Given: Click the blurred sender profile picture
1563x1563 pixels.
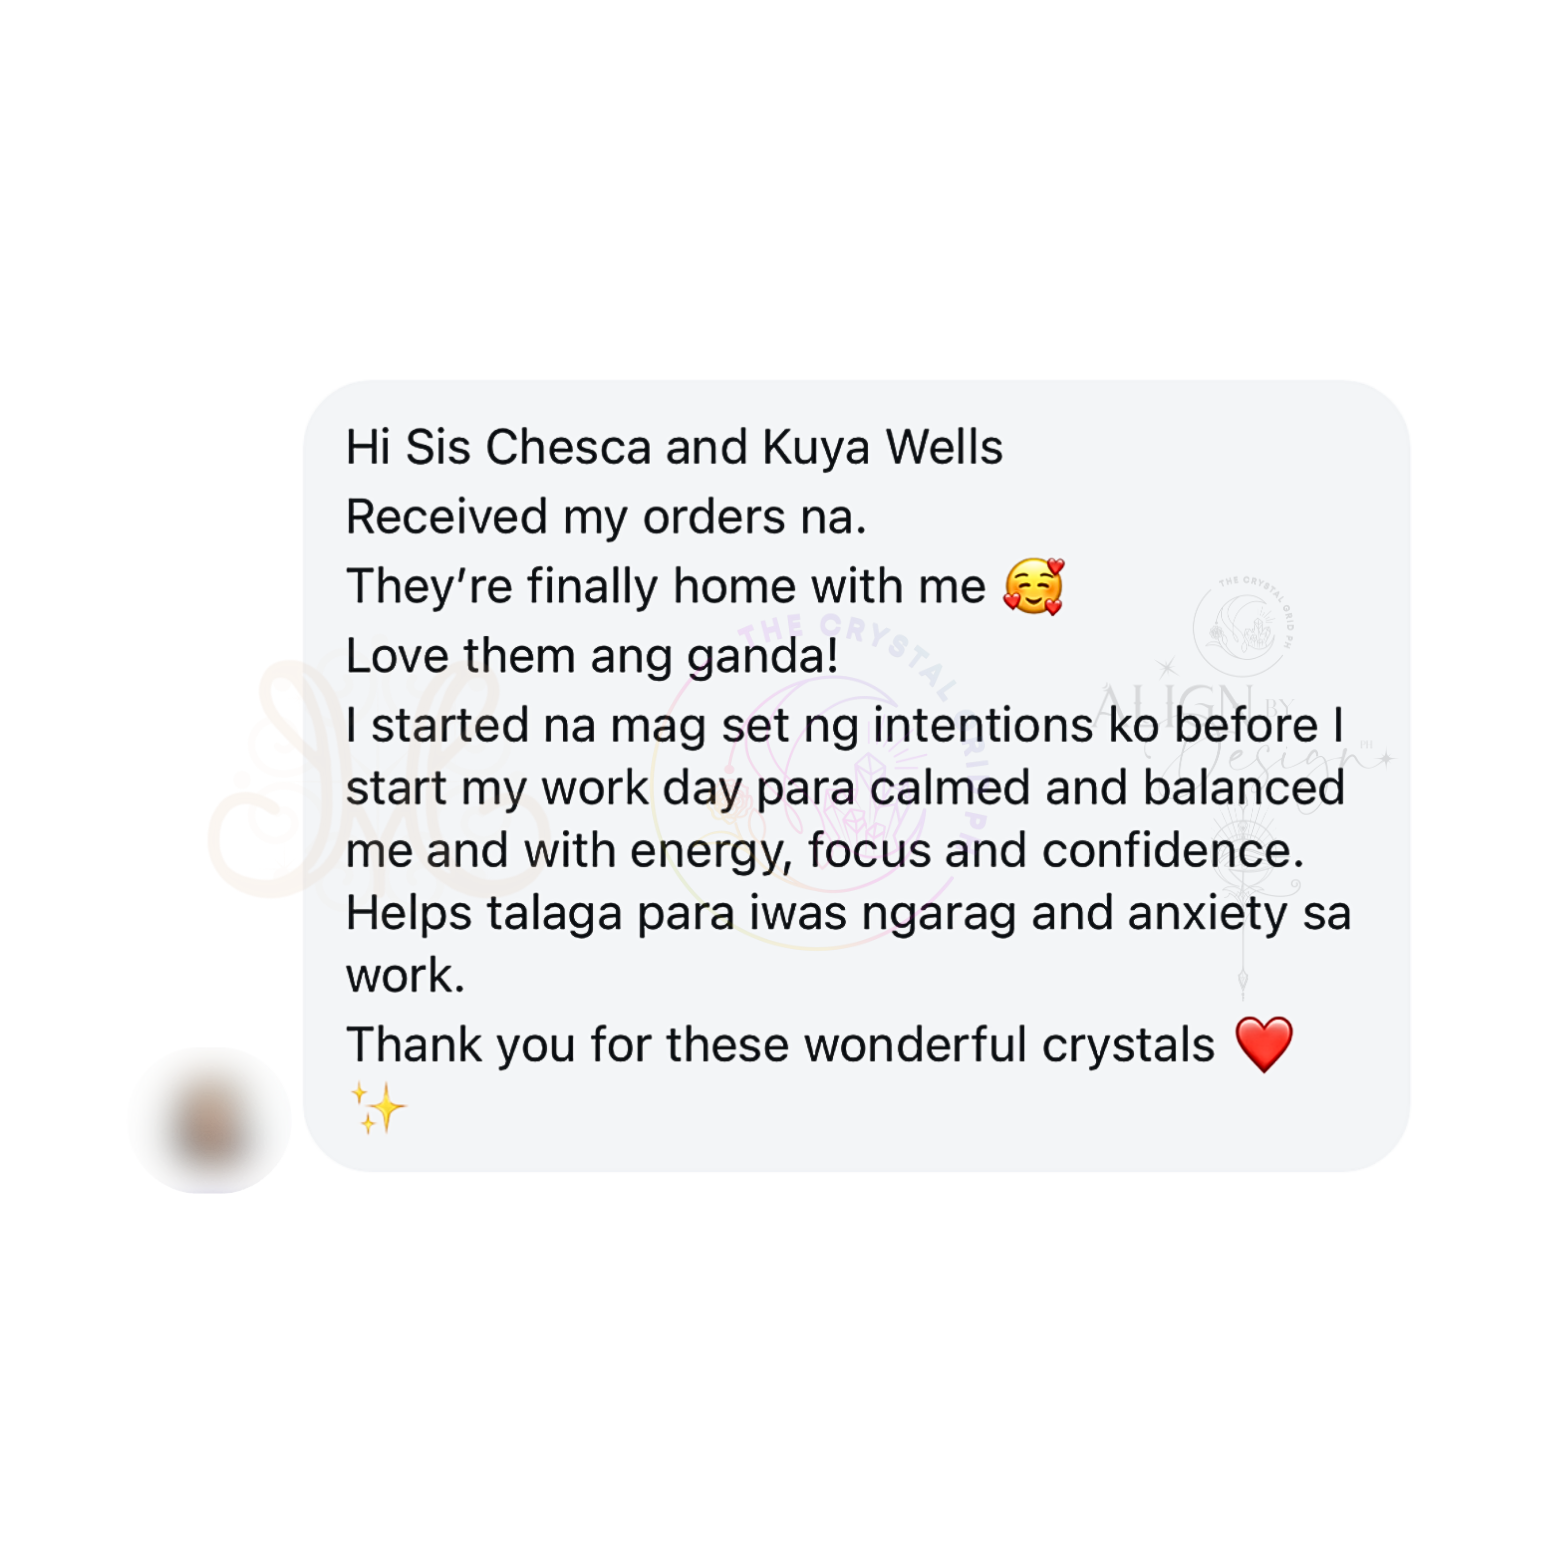Looking at the screenshot, I should coord(211,1120).
